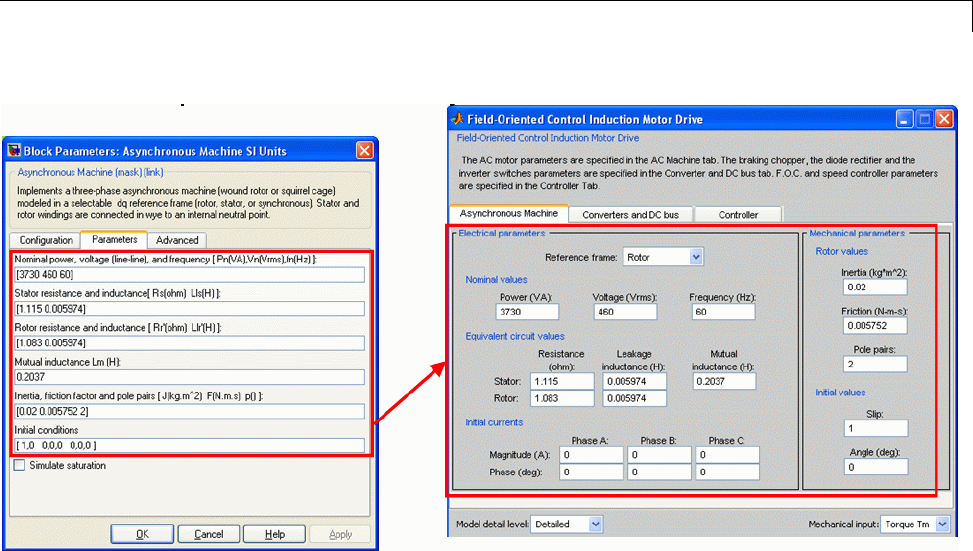This screenshot has width=973, height=551.
Task: Switch to Converters and DC bus tab
Action: 630,215
